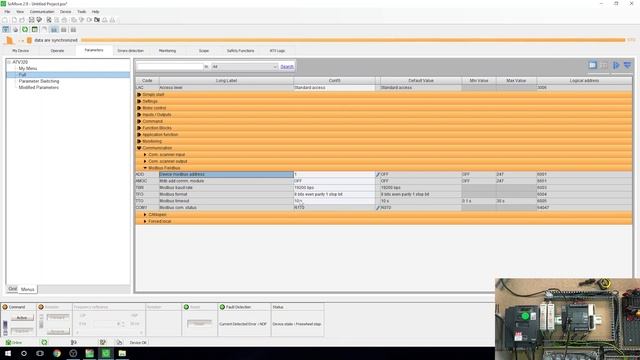The image size is (640, 360).
Task: Click the Online connection status icon
Action: (x=8, y=342)
